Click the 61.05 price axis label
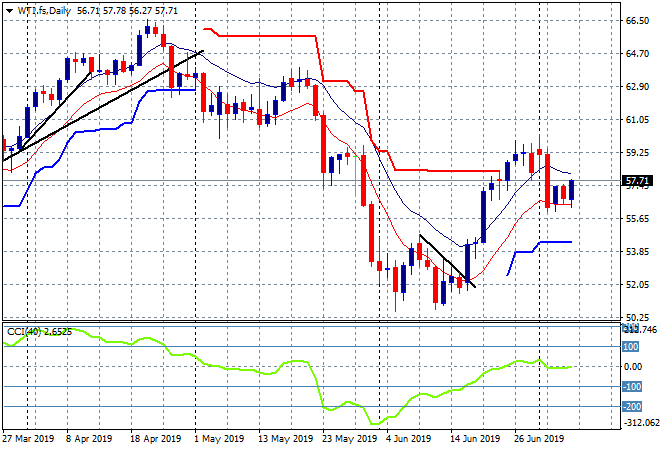660x450 pixels. pyautogui.click(x=637, y=120)
